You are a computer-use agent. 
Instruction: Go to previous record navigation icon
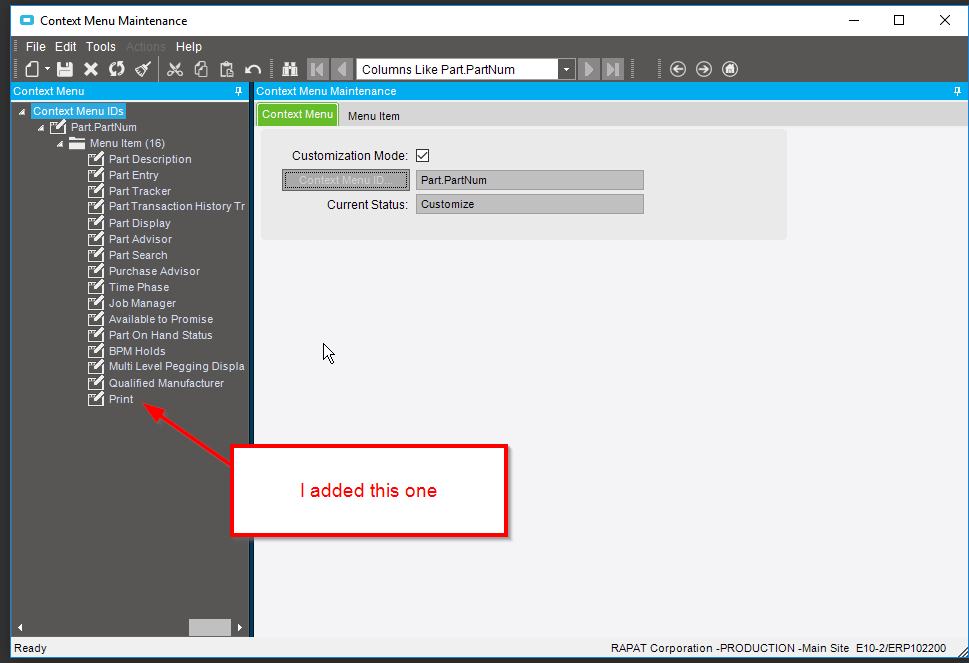[342, 69]
